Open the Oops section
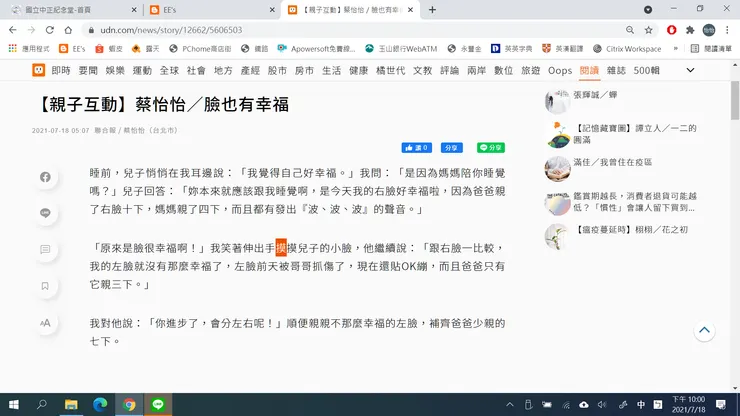Image resolution: width=740 pixels, height=416 pixels. point(560,70)
